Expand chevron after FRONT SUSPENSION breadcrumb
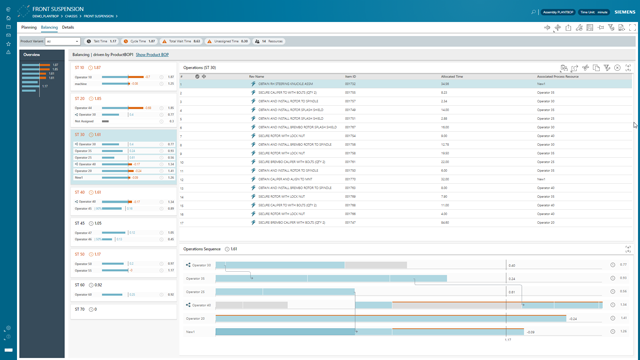Viewport: 640px width, 360px height. 117,16
